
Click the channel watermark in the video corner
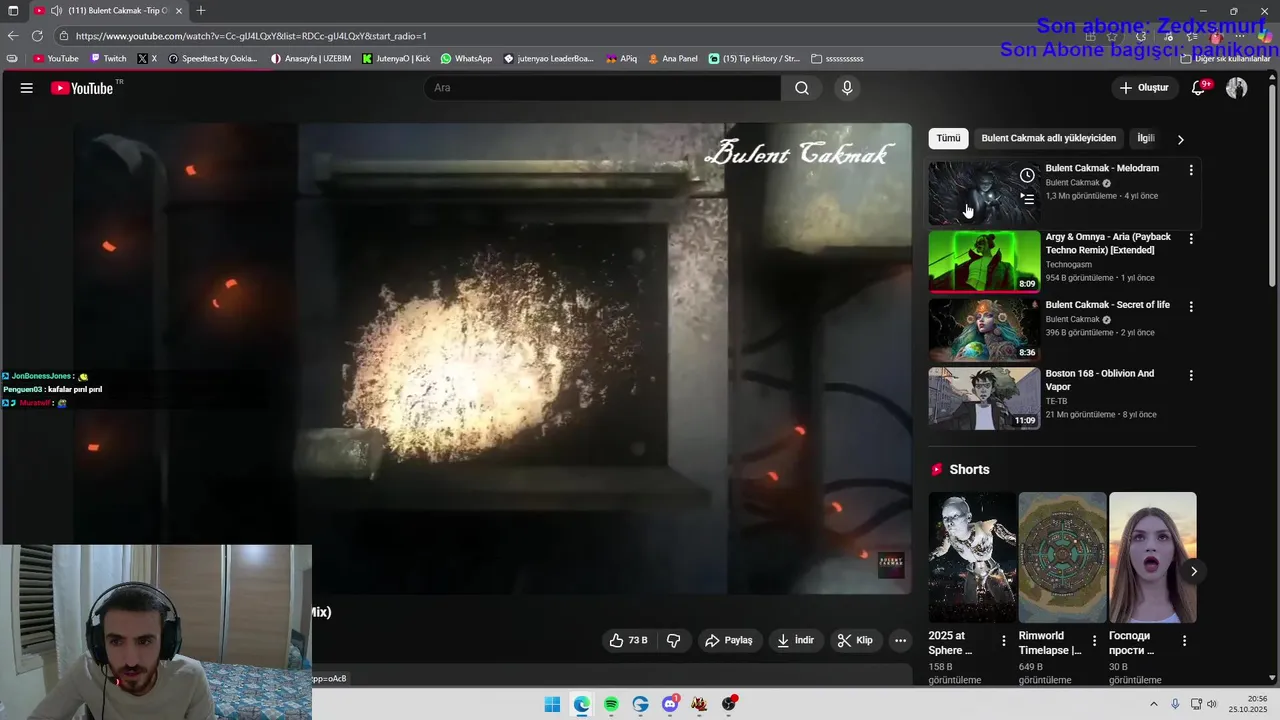tap(891, 565)
